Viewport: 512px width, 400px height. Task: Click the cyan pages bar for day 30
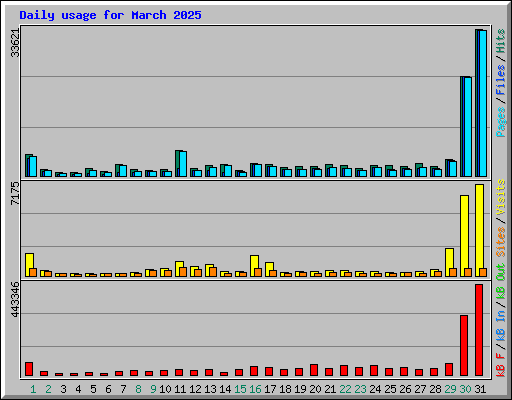click(x=468, y=127)
